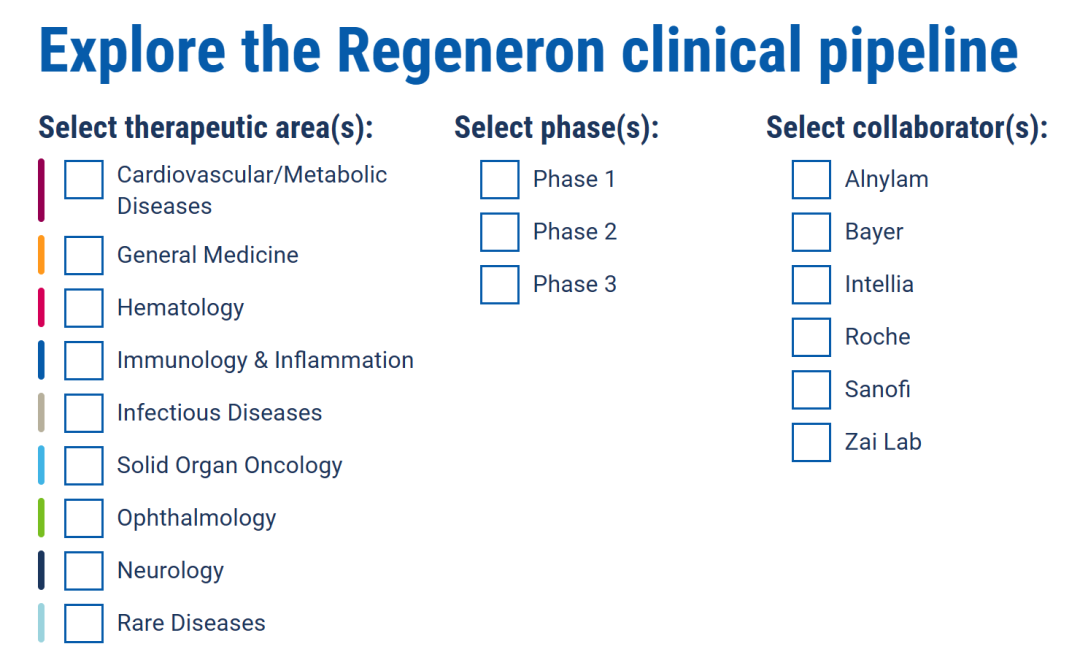Tick the Immunology & Inflammation checkbox

(x=84, y=360)
